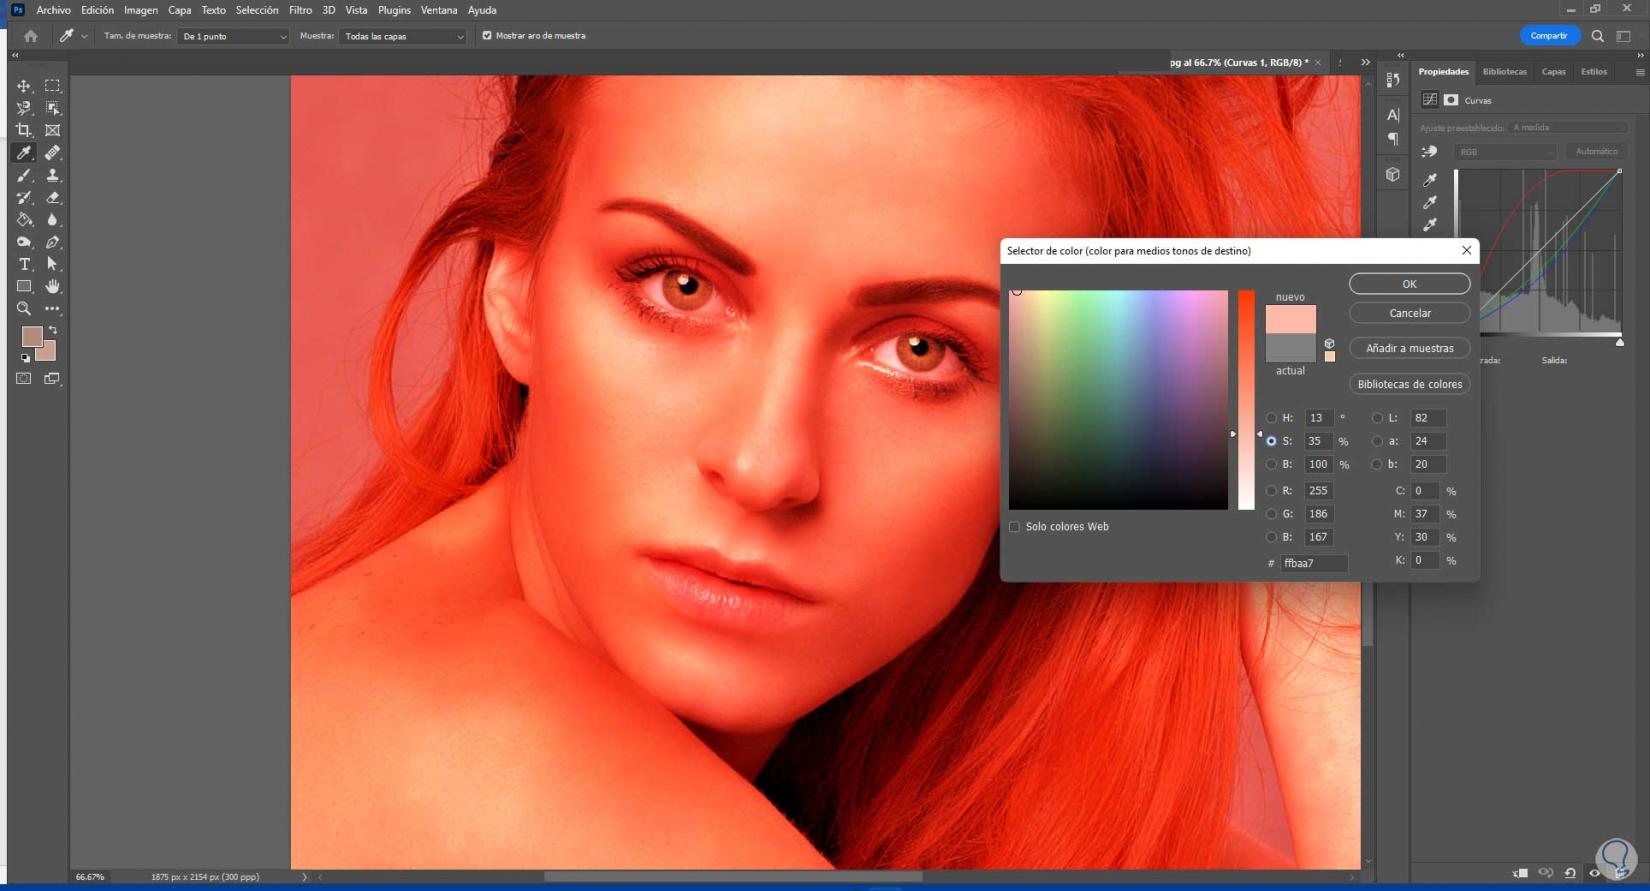Open the Ajuste preestablecido A medida dropdown

(x=1568, y=128)
